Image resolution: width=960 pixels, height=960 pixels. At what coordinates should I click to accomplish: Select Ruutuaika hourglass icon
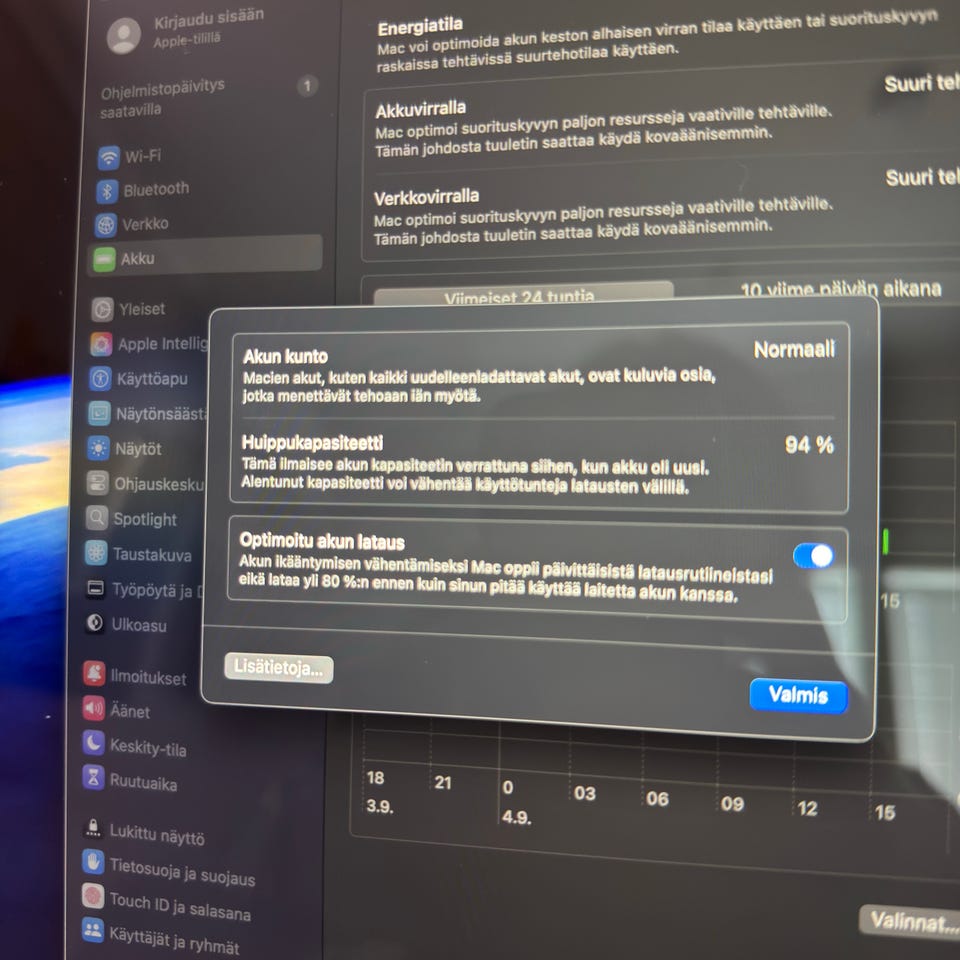pos(93,778)
